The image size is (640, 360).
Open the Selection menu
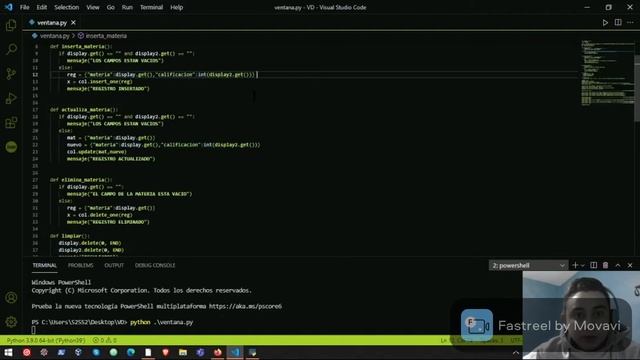point(67,7)
